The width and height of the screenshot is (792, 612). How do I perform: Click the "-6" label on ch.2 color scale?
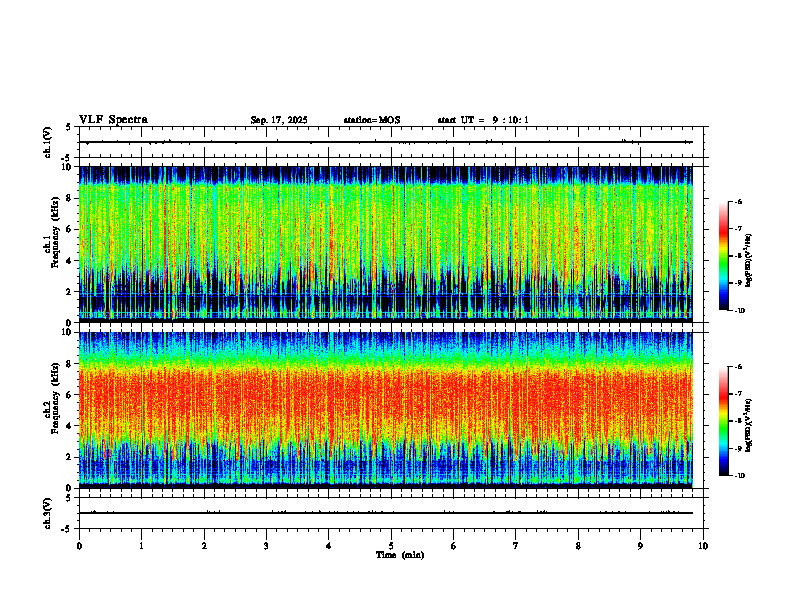tap(738, 367)
